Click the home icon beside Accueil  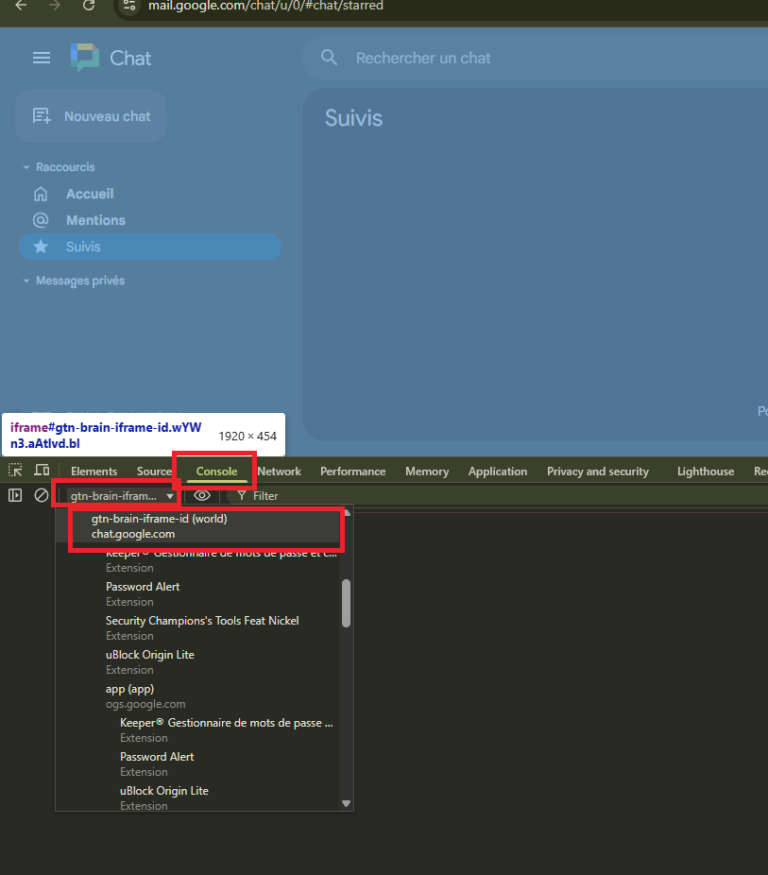coord(41,194)
